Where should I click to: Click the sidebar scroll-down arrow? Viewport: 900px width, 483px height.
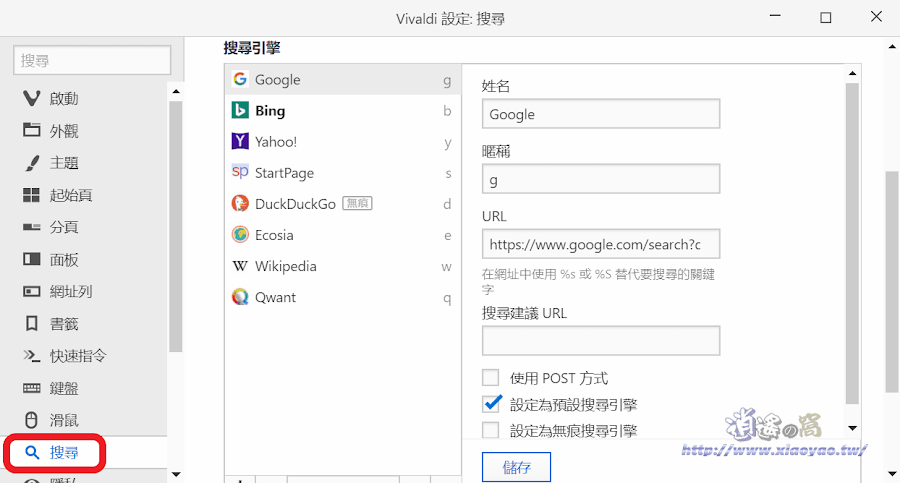(176, 474)
